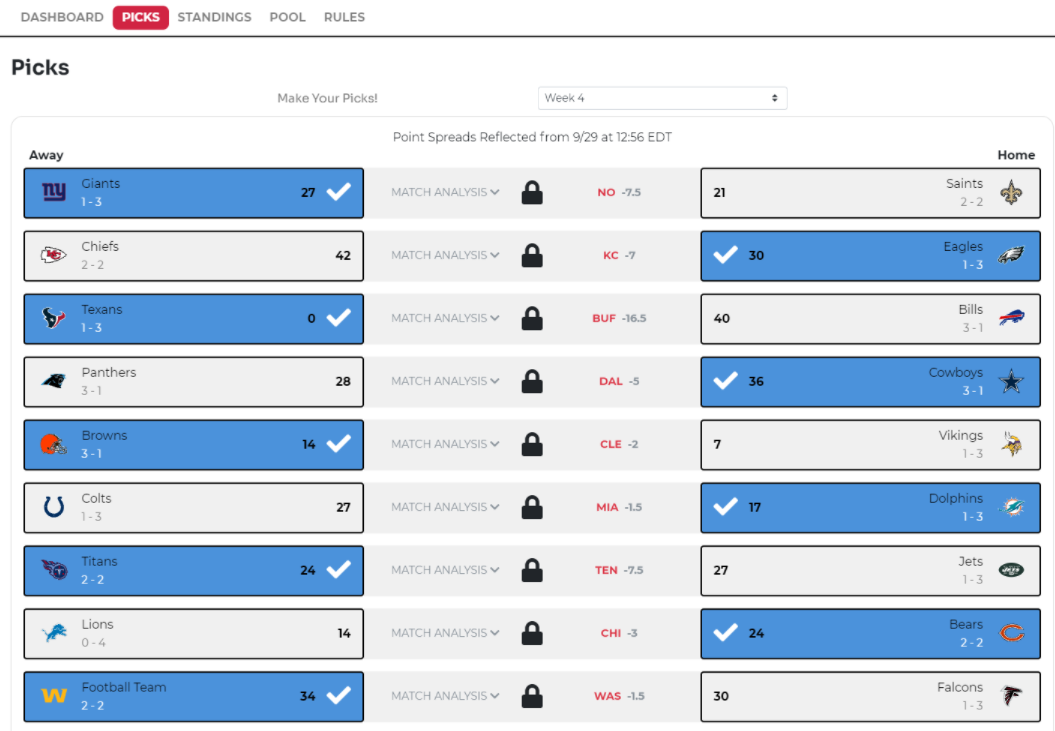
Task: Click the Bills team logo
Action: [x=1012, y=319]
